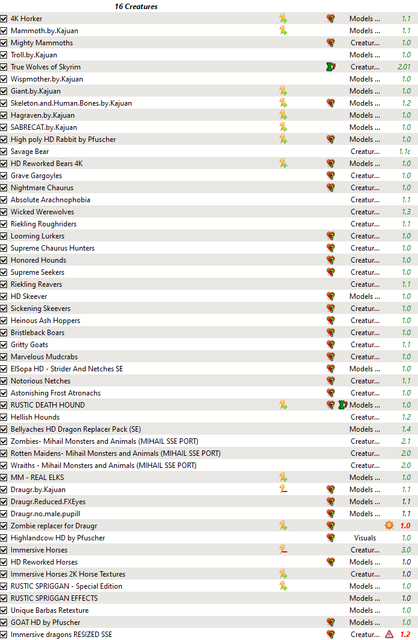418x640 pixels.
Task: Click the heart icon for Highlandcow HD by Pfuscher
Action: click(x=331, y=538)
